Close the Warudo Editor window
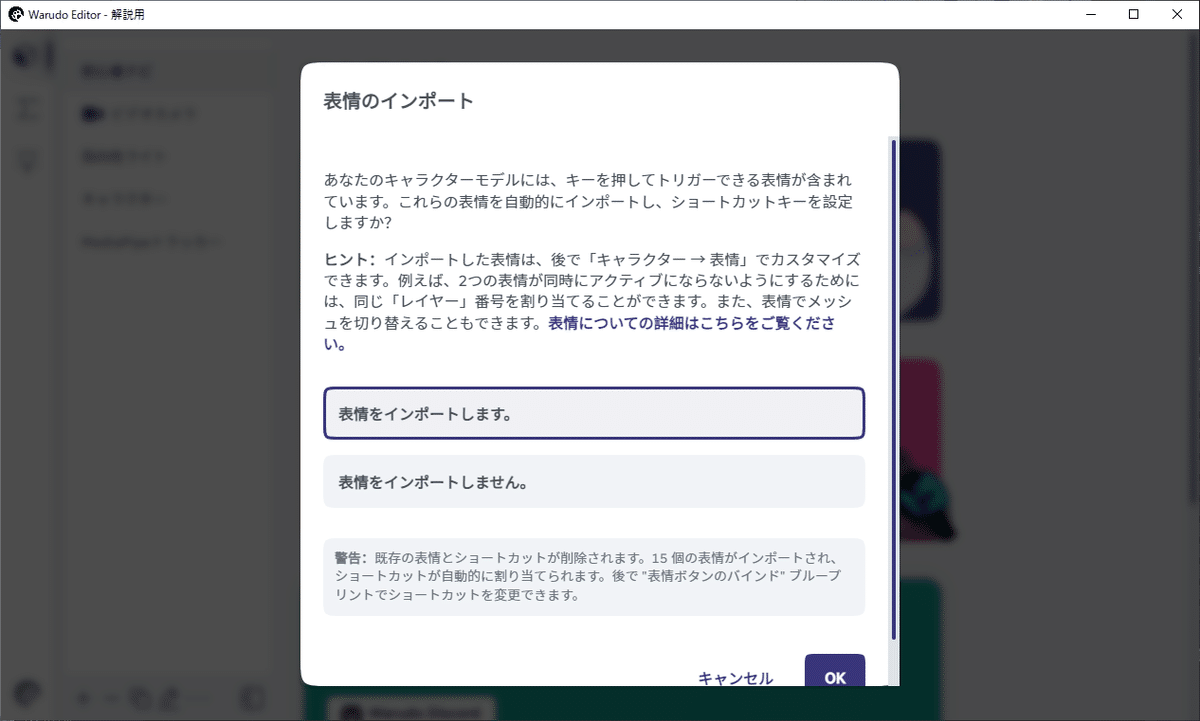The width and height of the screenshot is (1200, 721). pyautogui.click(x=1178, y=14)
